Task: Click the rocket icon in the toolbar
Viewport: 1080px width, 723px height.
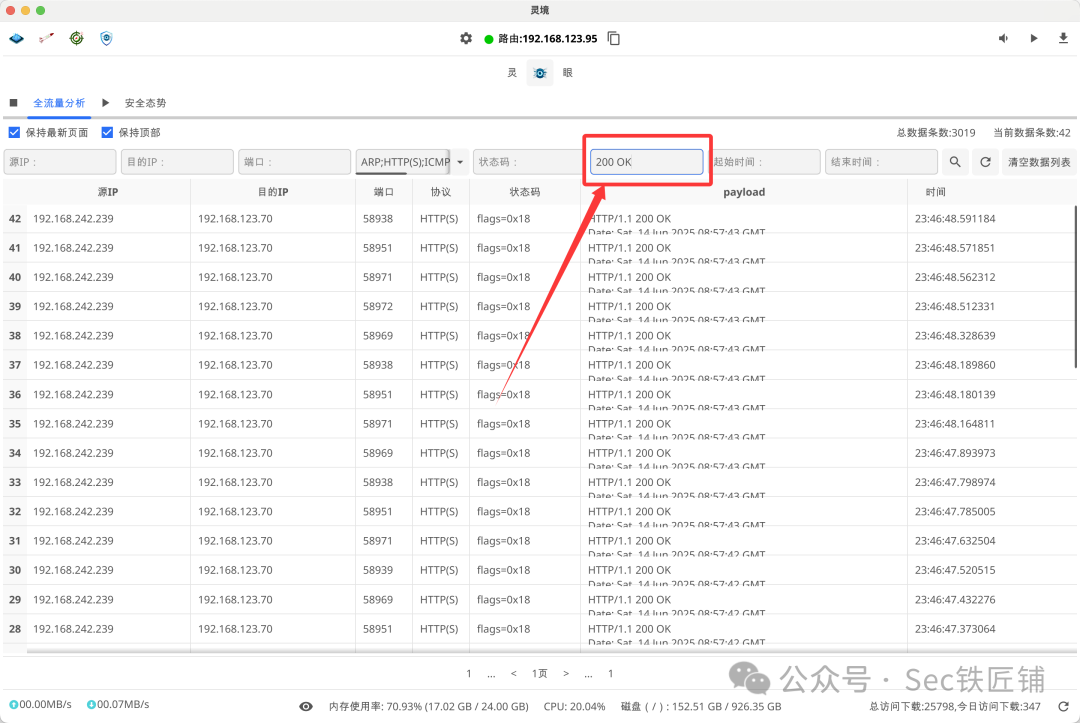Action: click(x=46, y=38)
